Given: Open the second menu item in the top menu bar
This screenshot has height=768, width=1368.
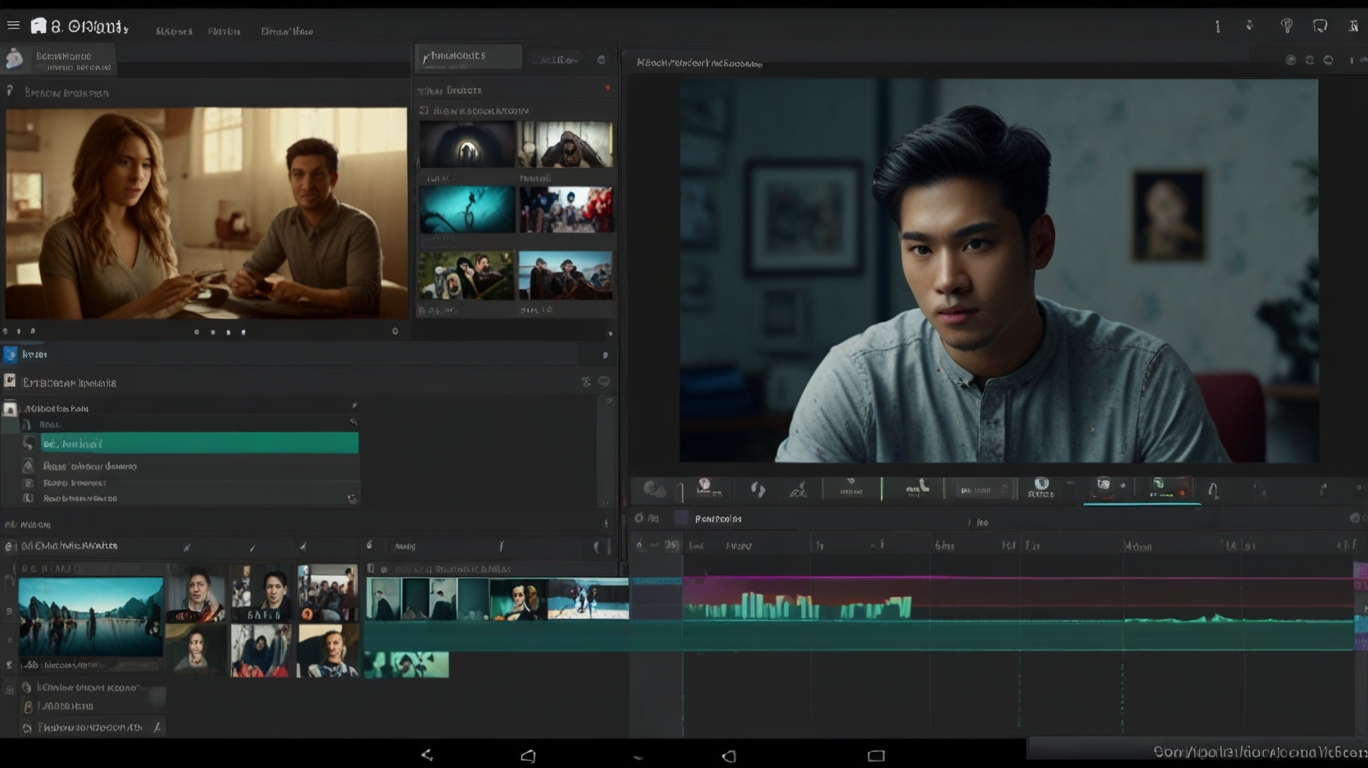Looking at the screenshot, I should tap(225, 31).
